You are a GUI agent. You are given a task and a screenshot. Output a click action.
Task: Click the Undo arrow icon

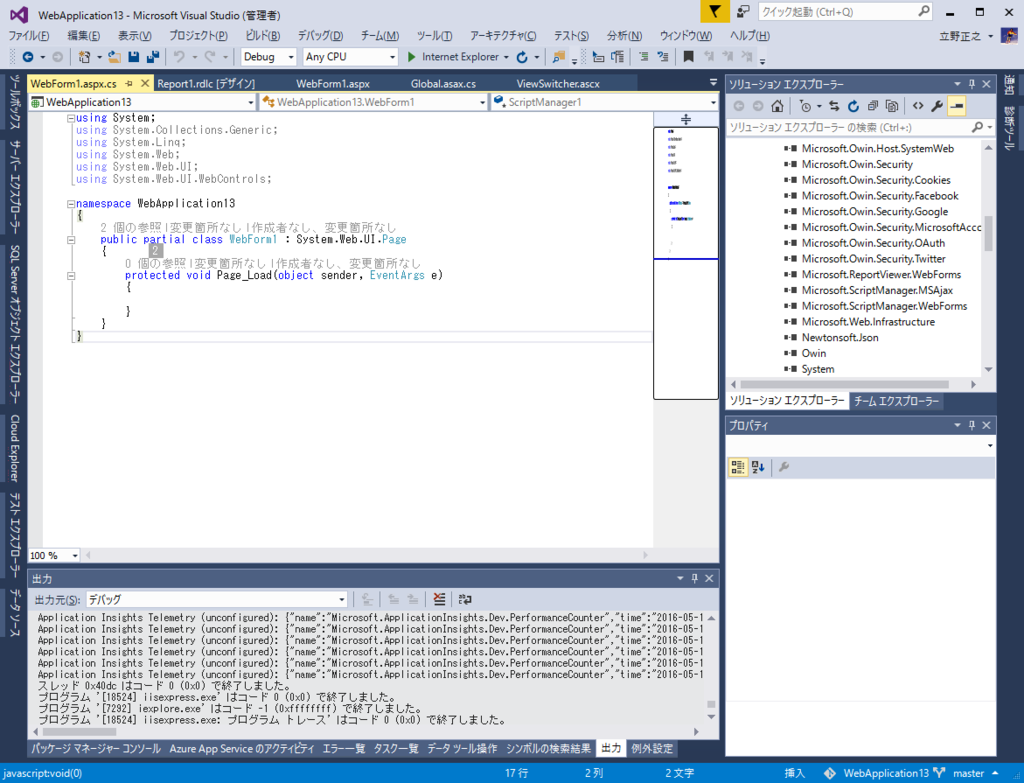(x=180, y=57)
